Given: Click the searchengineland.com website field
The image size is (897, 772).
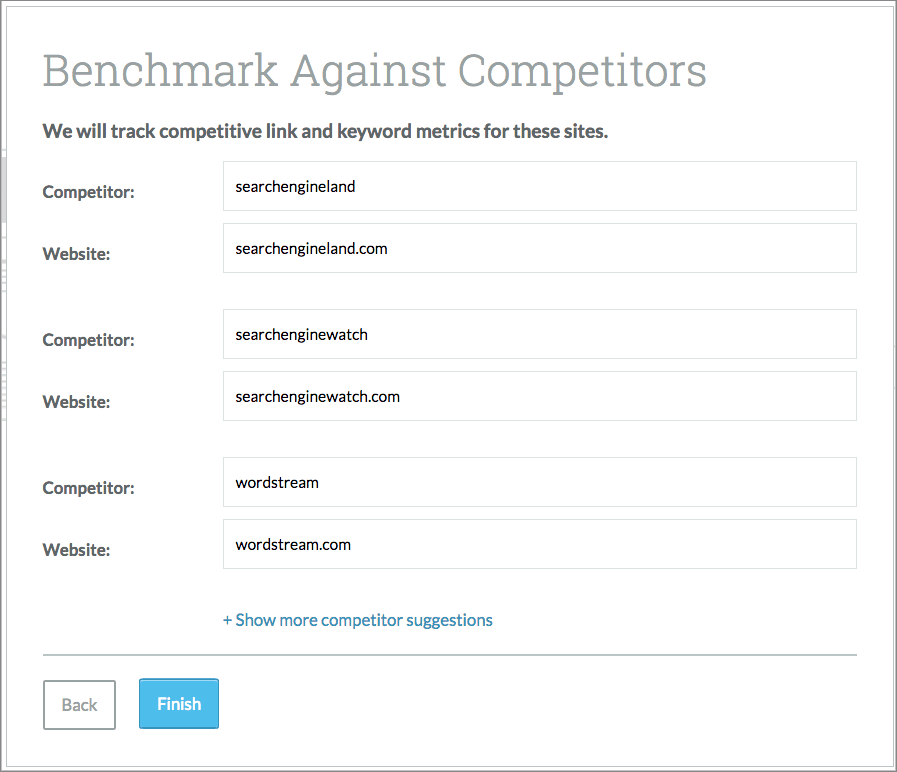Looking at the screenshot, I should click(540, 248).
